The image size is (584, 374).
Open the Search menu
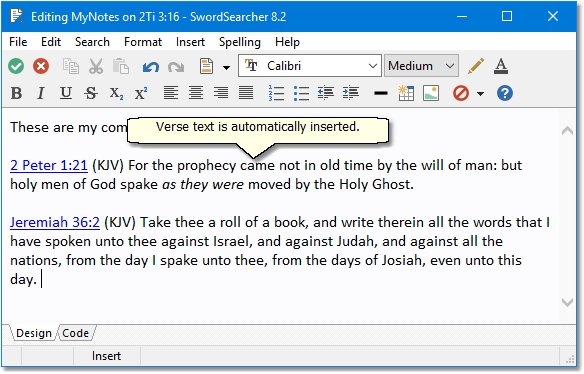pos(92,42)
